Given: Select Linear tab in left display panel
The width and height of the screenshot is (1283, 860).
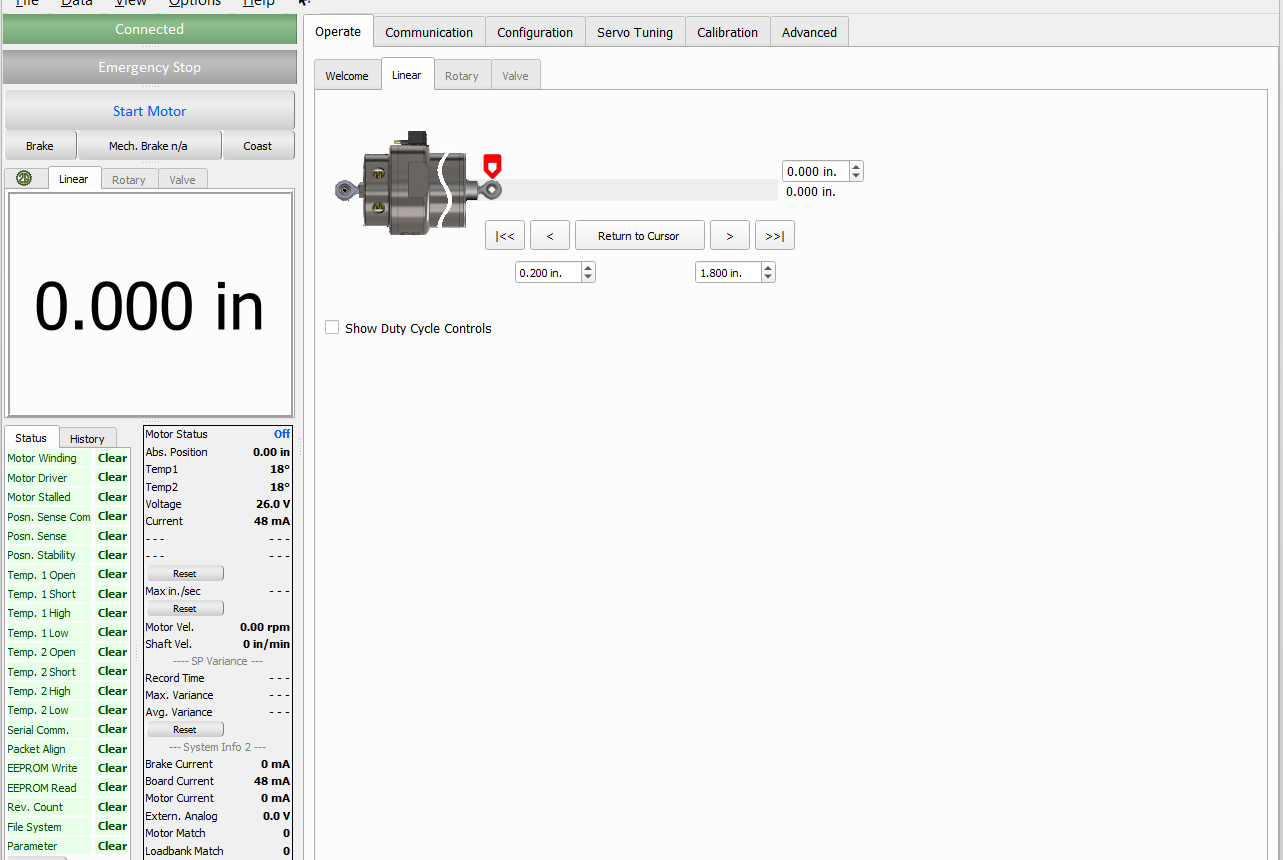Looking at the screenshot, I should pyautogui.click(x=74, y=178).
